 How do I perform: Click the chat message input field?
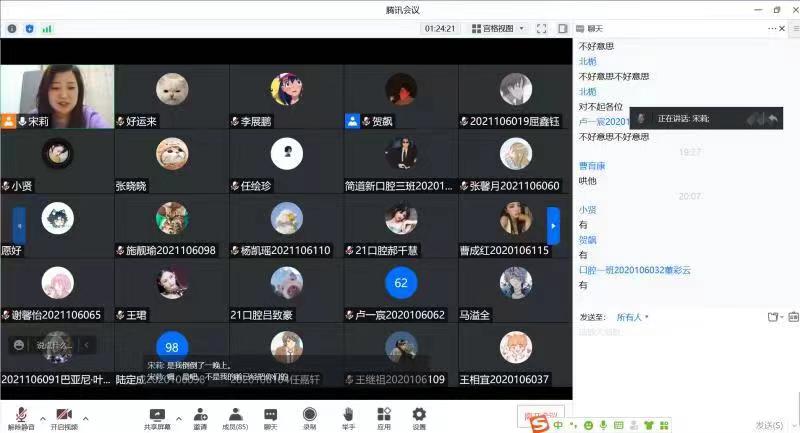[x=680, y=360]
